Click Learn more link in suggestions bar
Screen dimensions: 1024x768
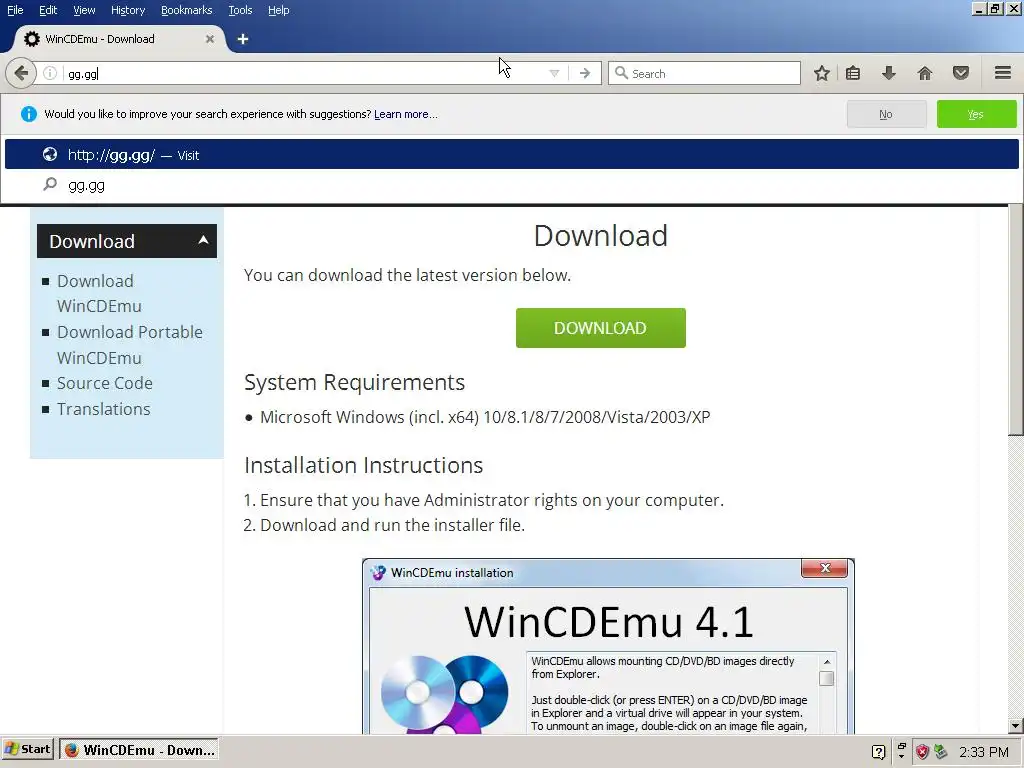click(x=406, y=114)
